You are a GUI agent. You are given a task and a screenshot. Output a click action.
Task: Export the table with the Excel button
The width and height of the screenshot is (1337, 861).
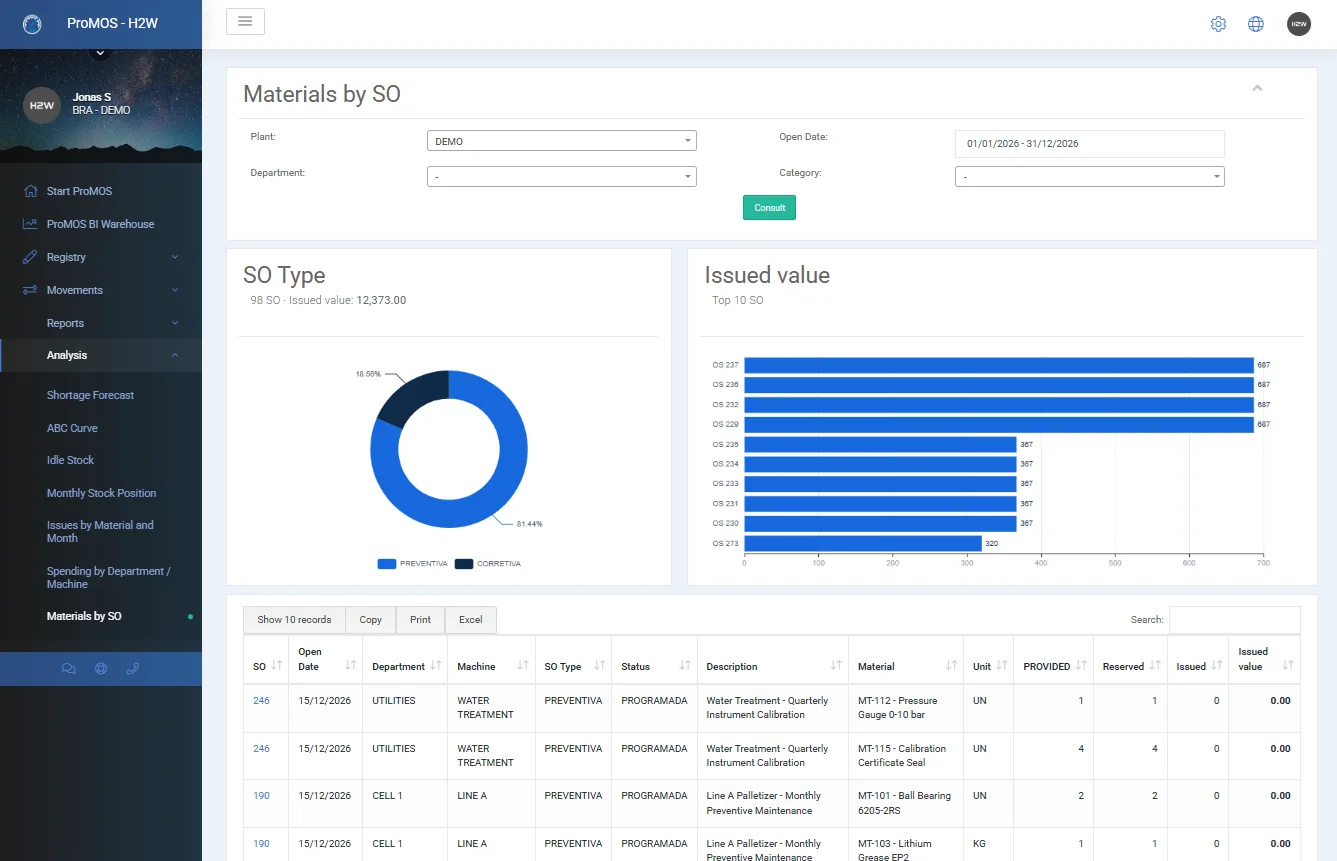coord(471,620)
